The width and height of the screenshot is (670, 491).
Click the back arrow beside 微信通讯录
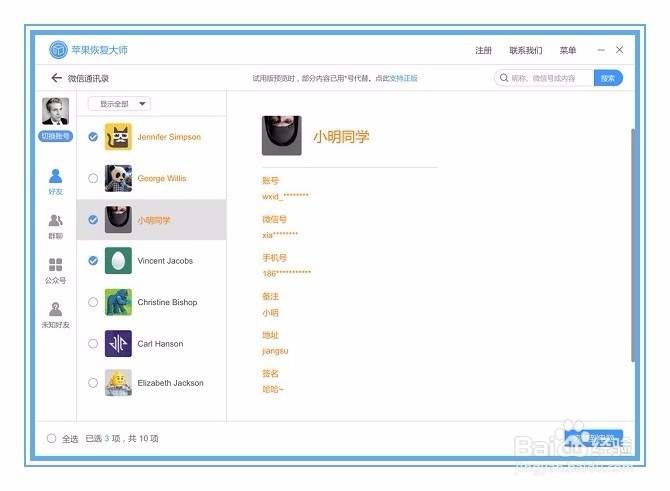(57, 78)
